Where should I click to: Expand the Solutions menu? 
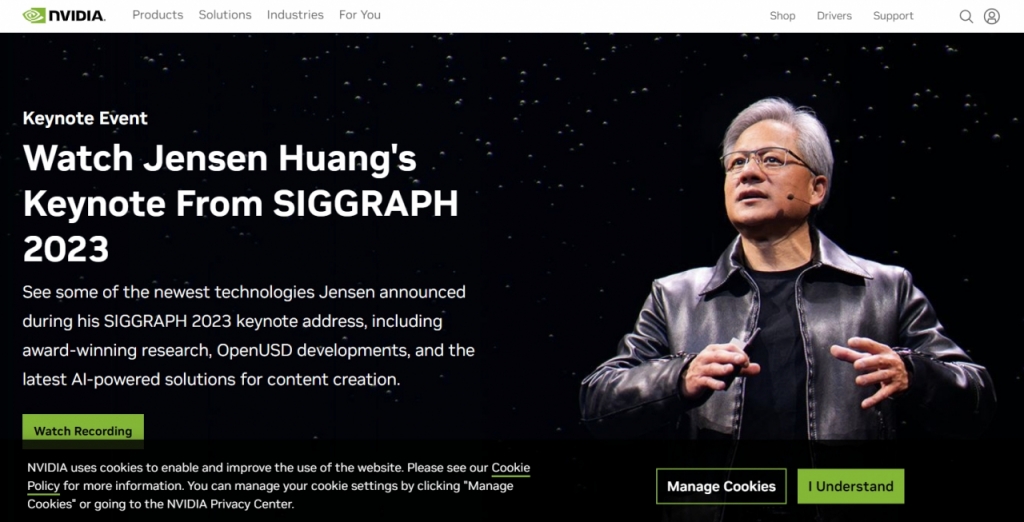(225, 15)
